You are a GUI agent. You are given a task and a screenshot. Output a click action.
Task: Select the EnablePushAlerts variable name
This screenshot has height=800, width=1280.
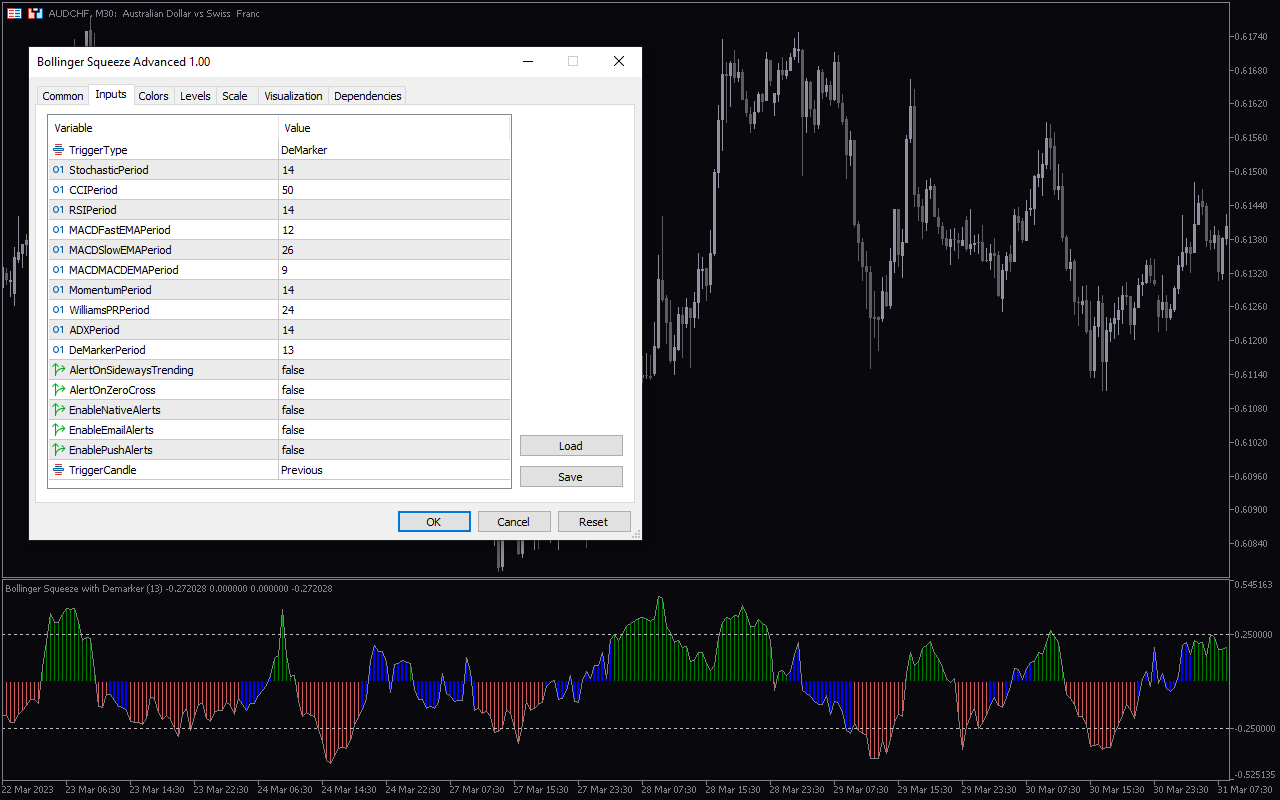click(111, 450)
